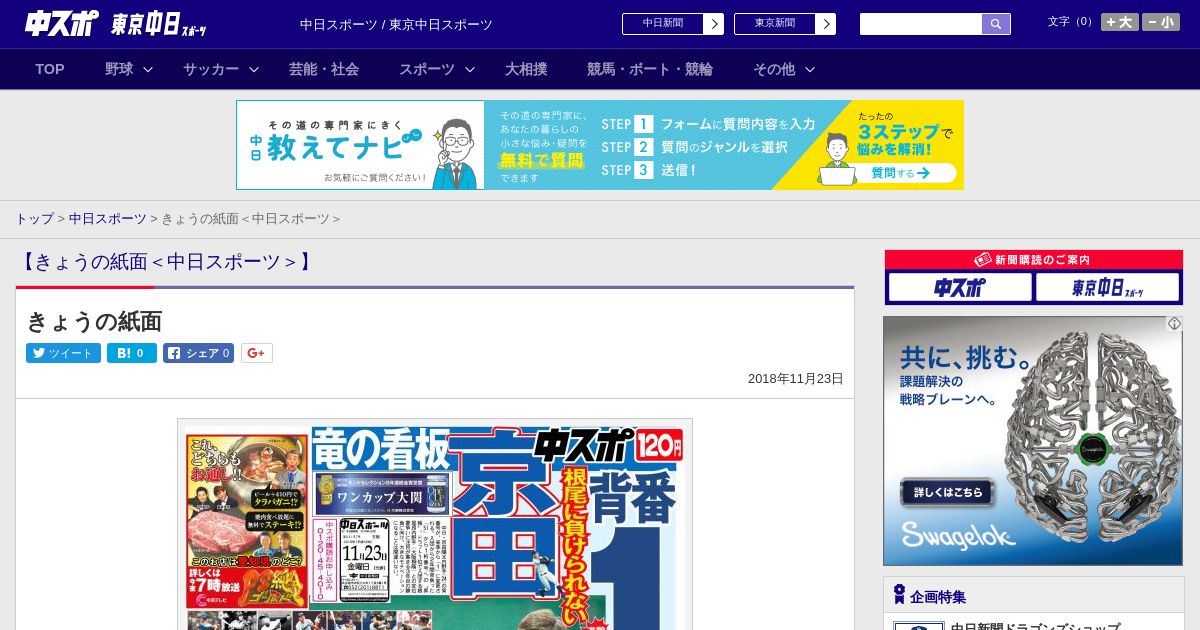Click the Facebook シェア button
This screenshot has height=630, width=1200.
click(x=198, y=353)
